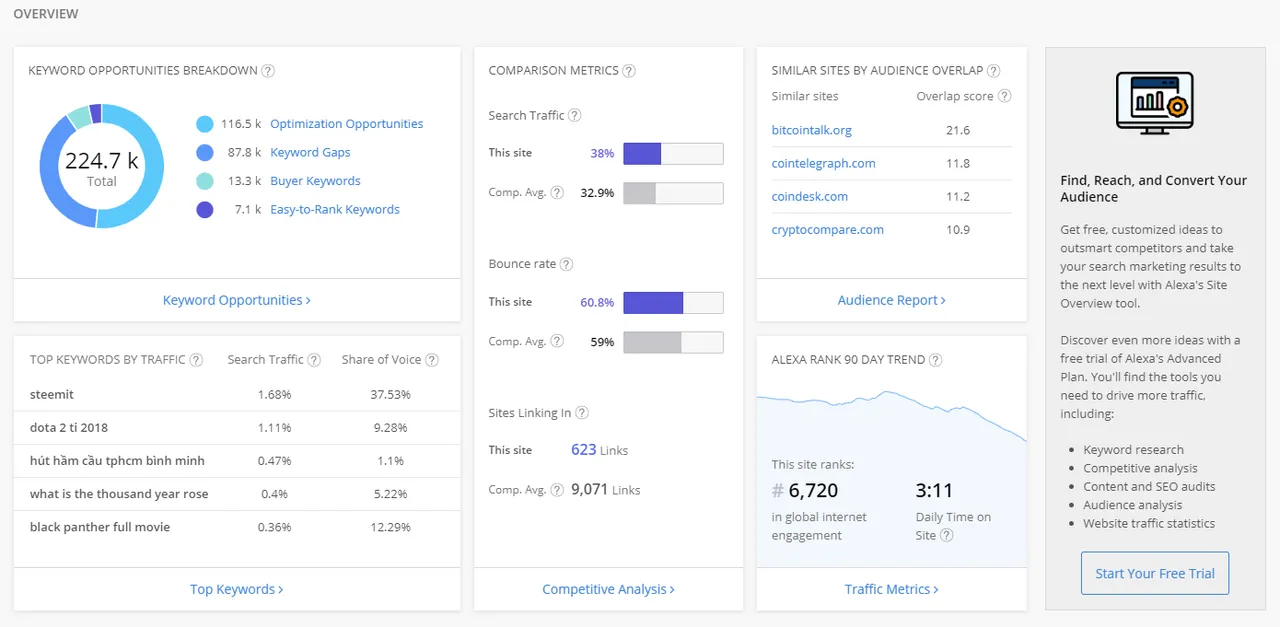Image resolution: width=1280 pixels, height=627 pixels.
Task: Click light blue Optimization Opportunities legend dot
Action: point(205,124)
